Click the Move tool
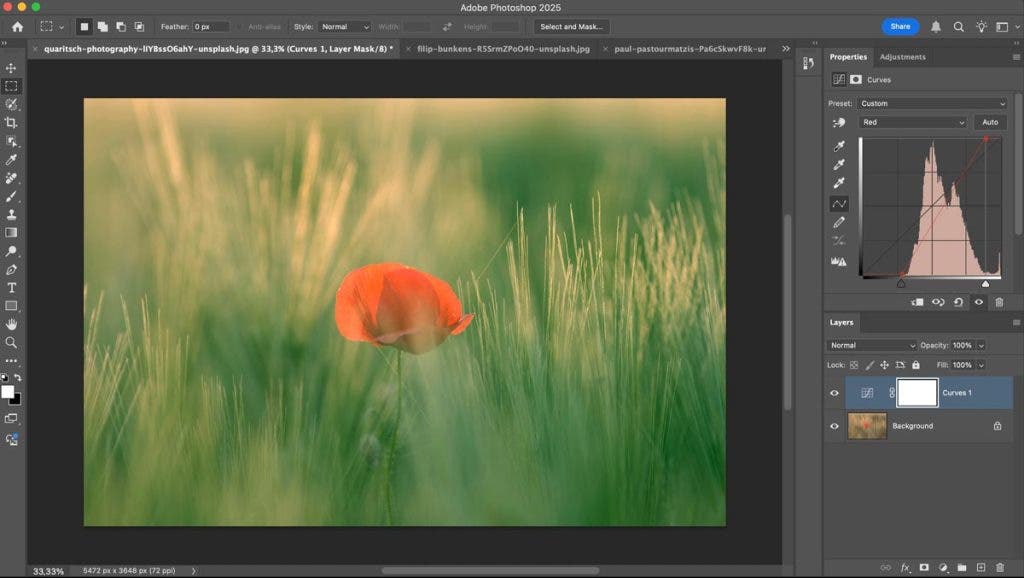The image size is (1024, 578). 11,68
